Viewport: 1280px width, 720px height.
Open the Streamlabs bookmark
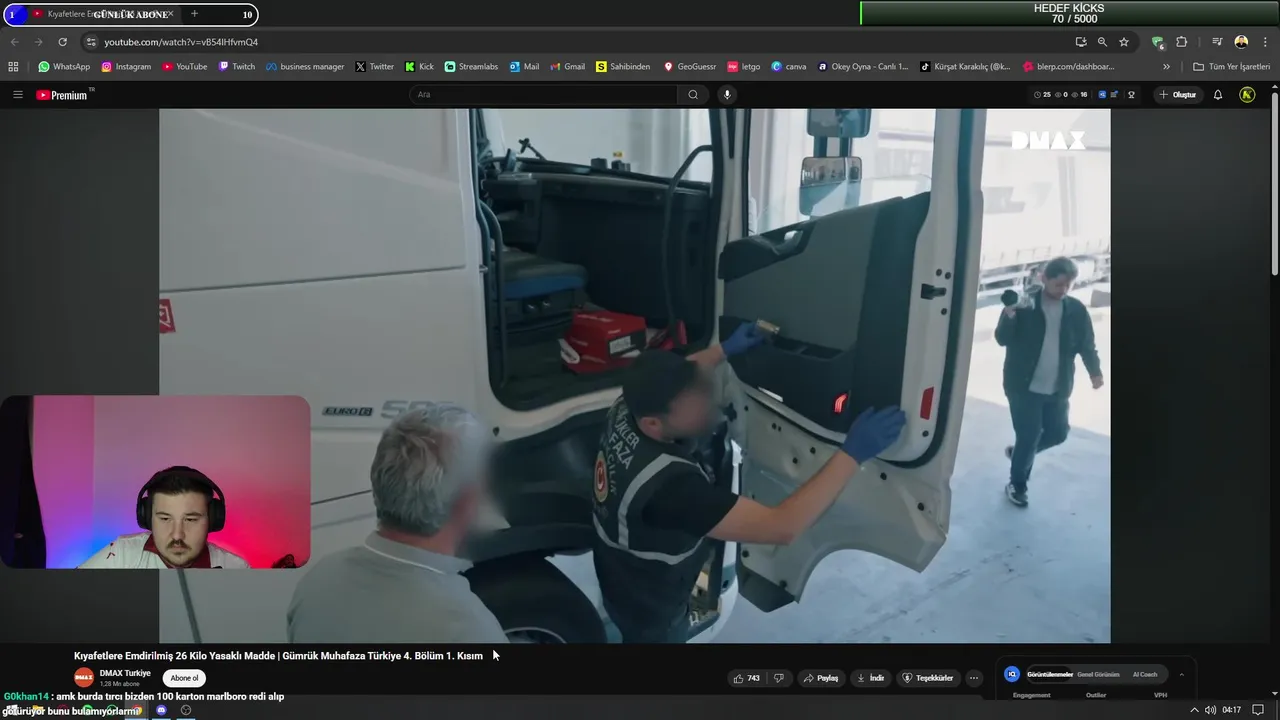click(471, 67)
